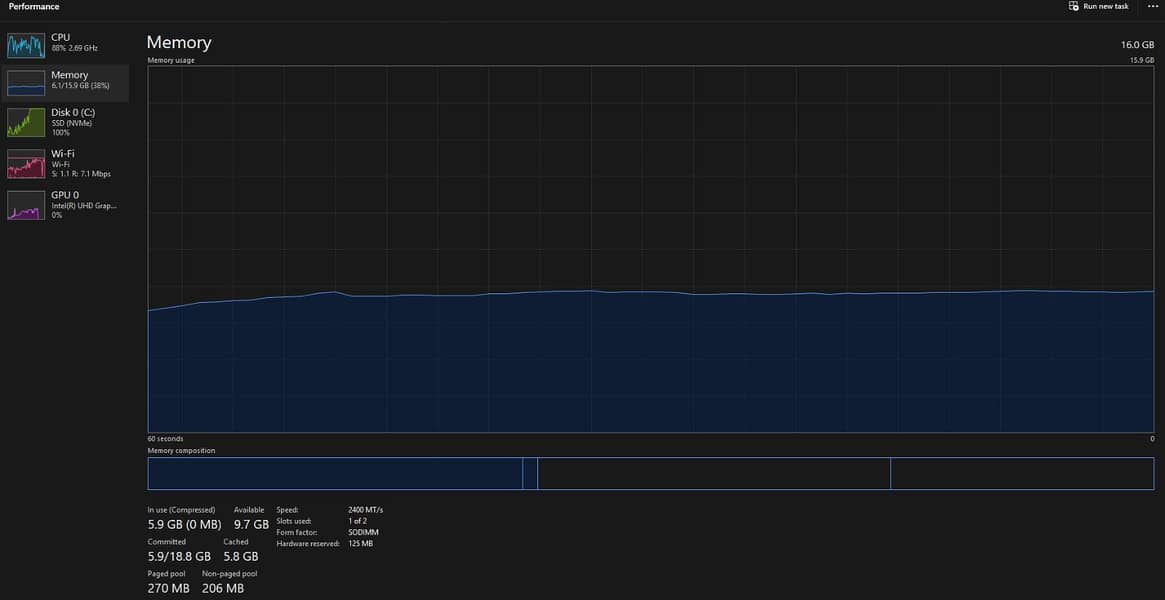
Task: Click the 5.9/18.8 GB Committed value
Action: (179, 556)
